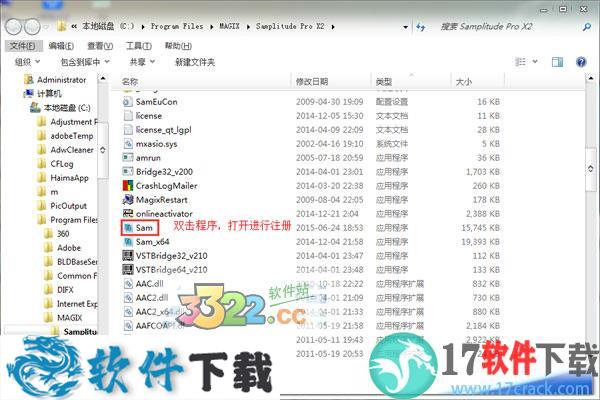Select the VSTBridge32_v210 application icon
The height and width of the screenshot is (400, 600).
point(128,256)
